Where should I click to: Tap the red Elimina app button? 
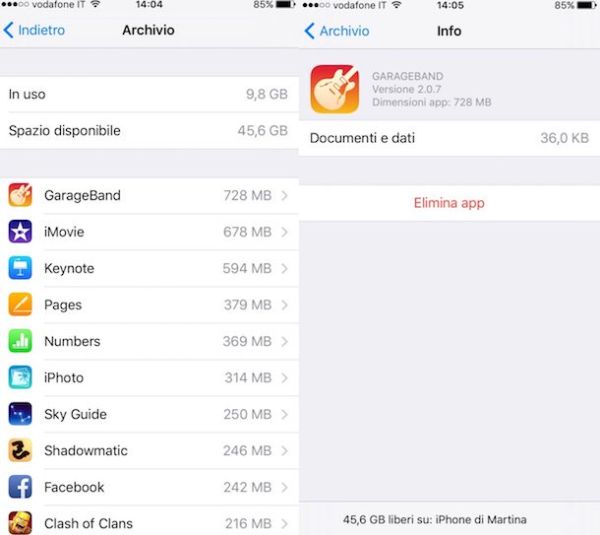(x=449, y=203)
